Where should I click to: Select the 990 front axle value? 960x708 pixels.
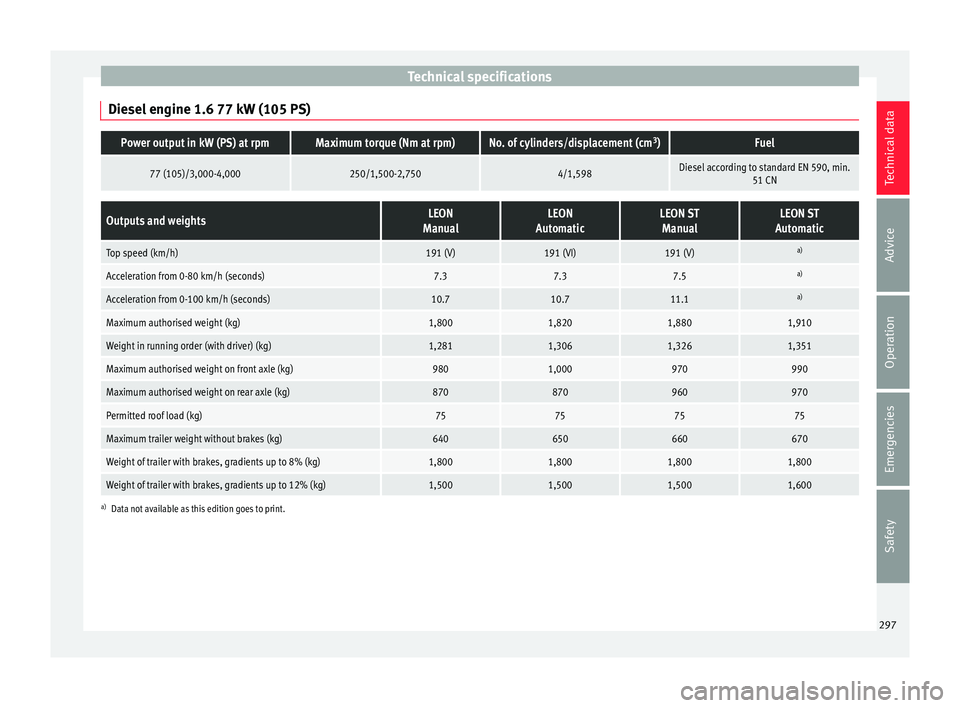click(800, 369)
